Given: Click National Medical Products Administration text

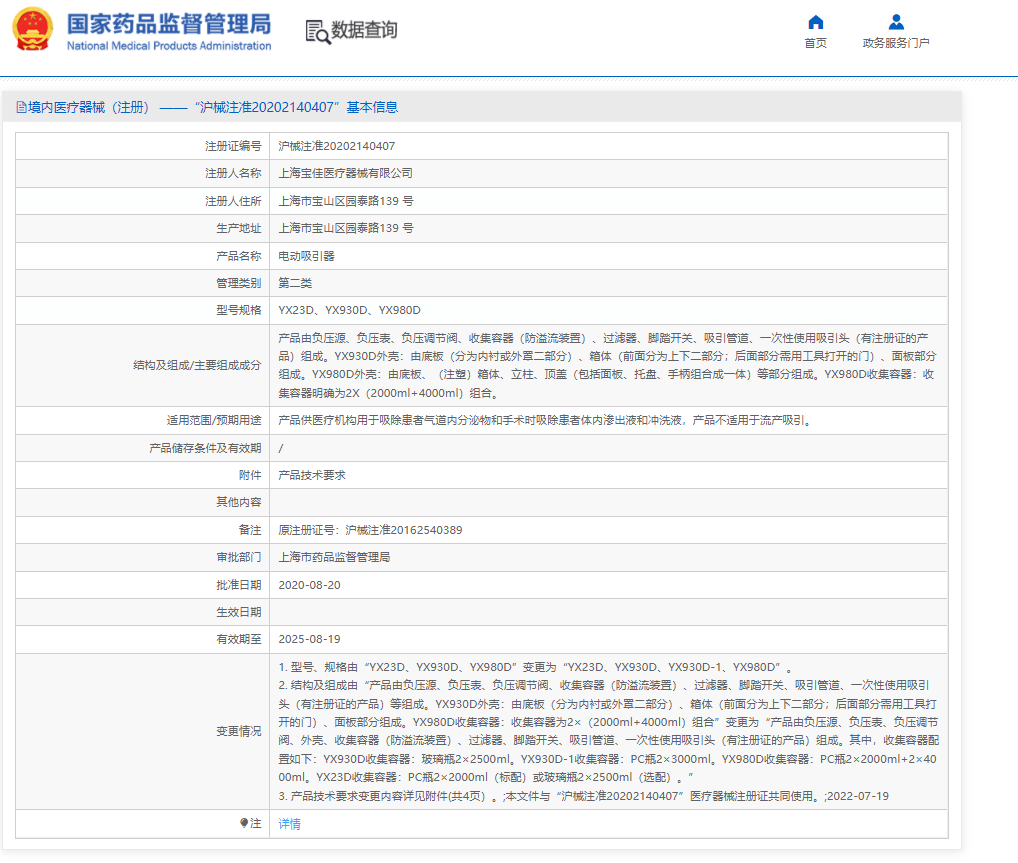Looking at the screenshot, I should [x=169, y=45].
